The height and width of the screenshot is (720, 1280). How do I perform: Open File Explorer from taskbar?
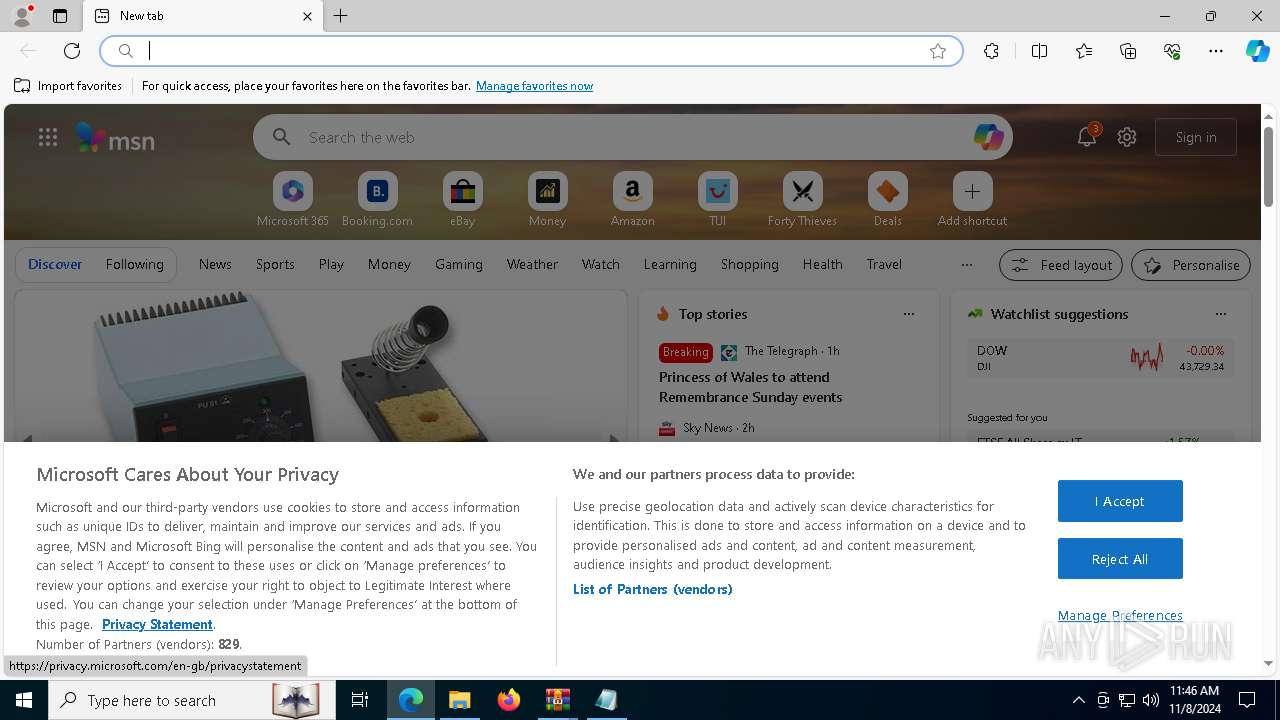point(459,700)
